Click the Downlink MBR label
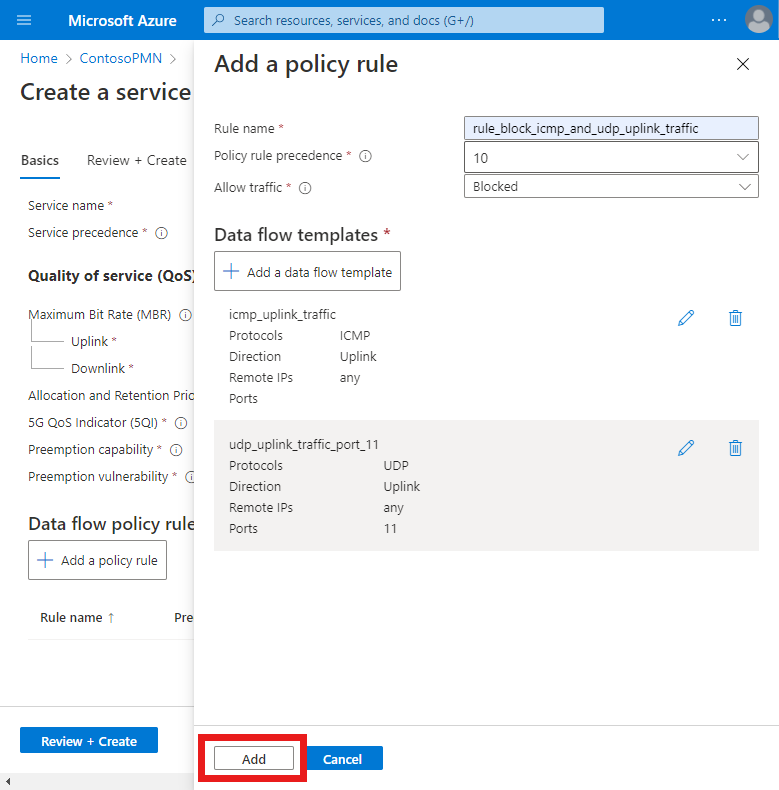Screen dimensions: 779x790 [x=98, y=369]
